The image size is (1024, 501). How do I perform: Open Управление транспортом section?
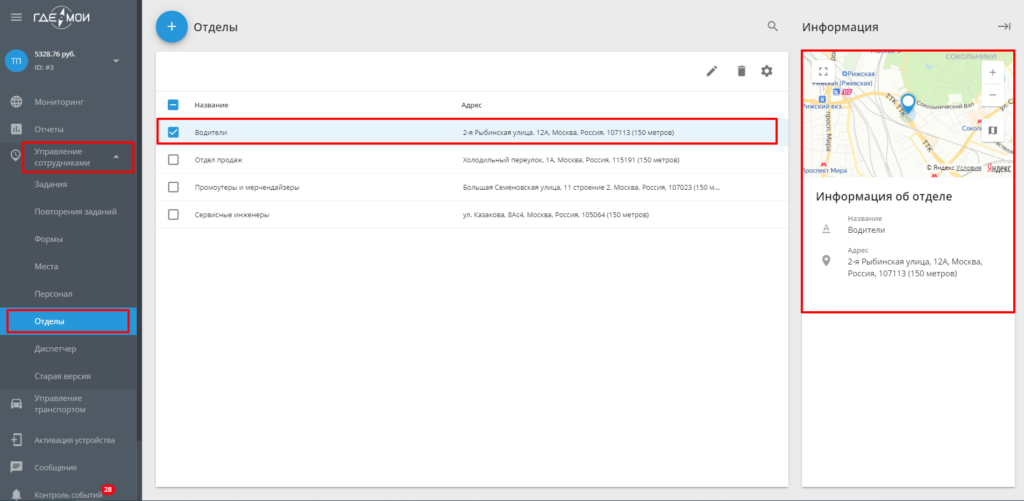(60, 404)
